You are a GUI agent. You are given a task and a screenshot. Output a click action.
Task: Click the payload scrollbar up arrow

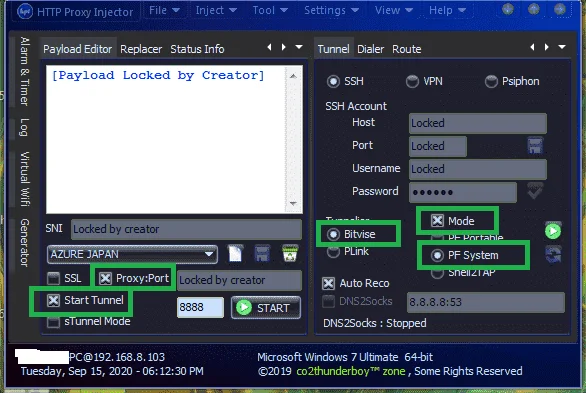click(293, 76)
